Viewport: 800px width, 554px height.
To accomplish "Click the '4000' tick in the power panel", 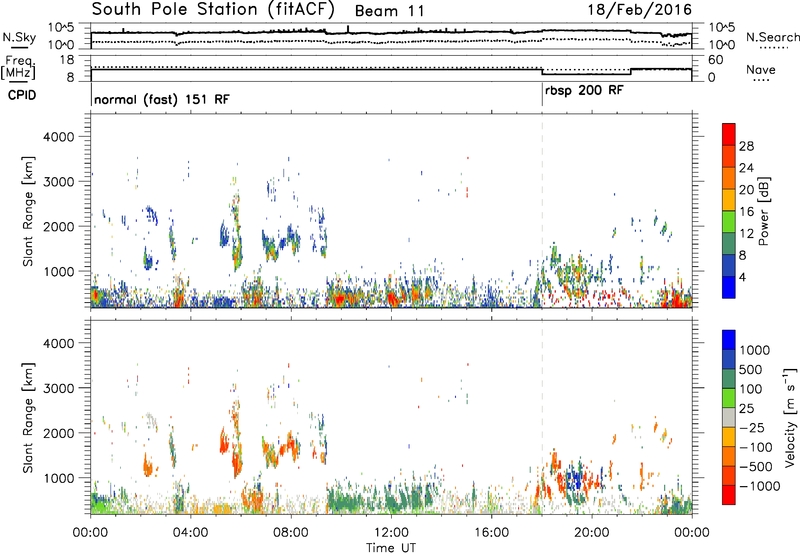I will 58,137.
